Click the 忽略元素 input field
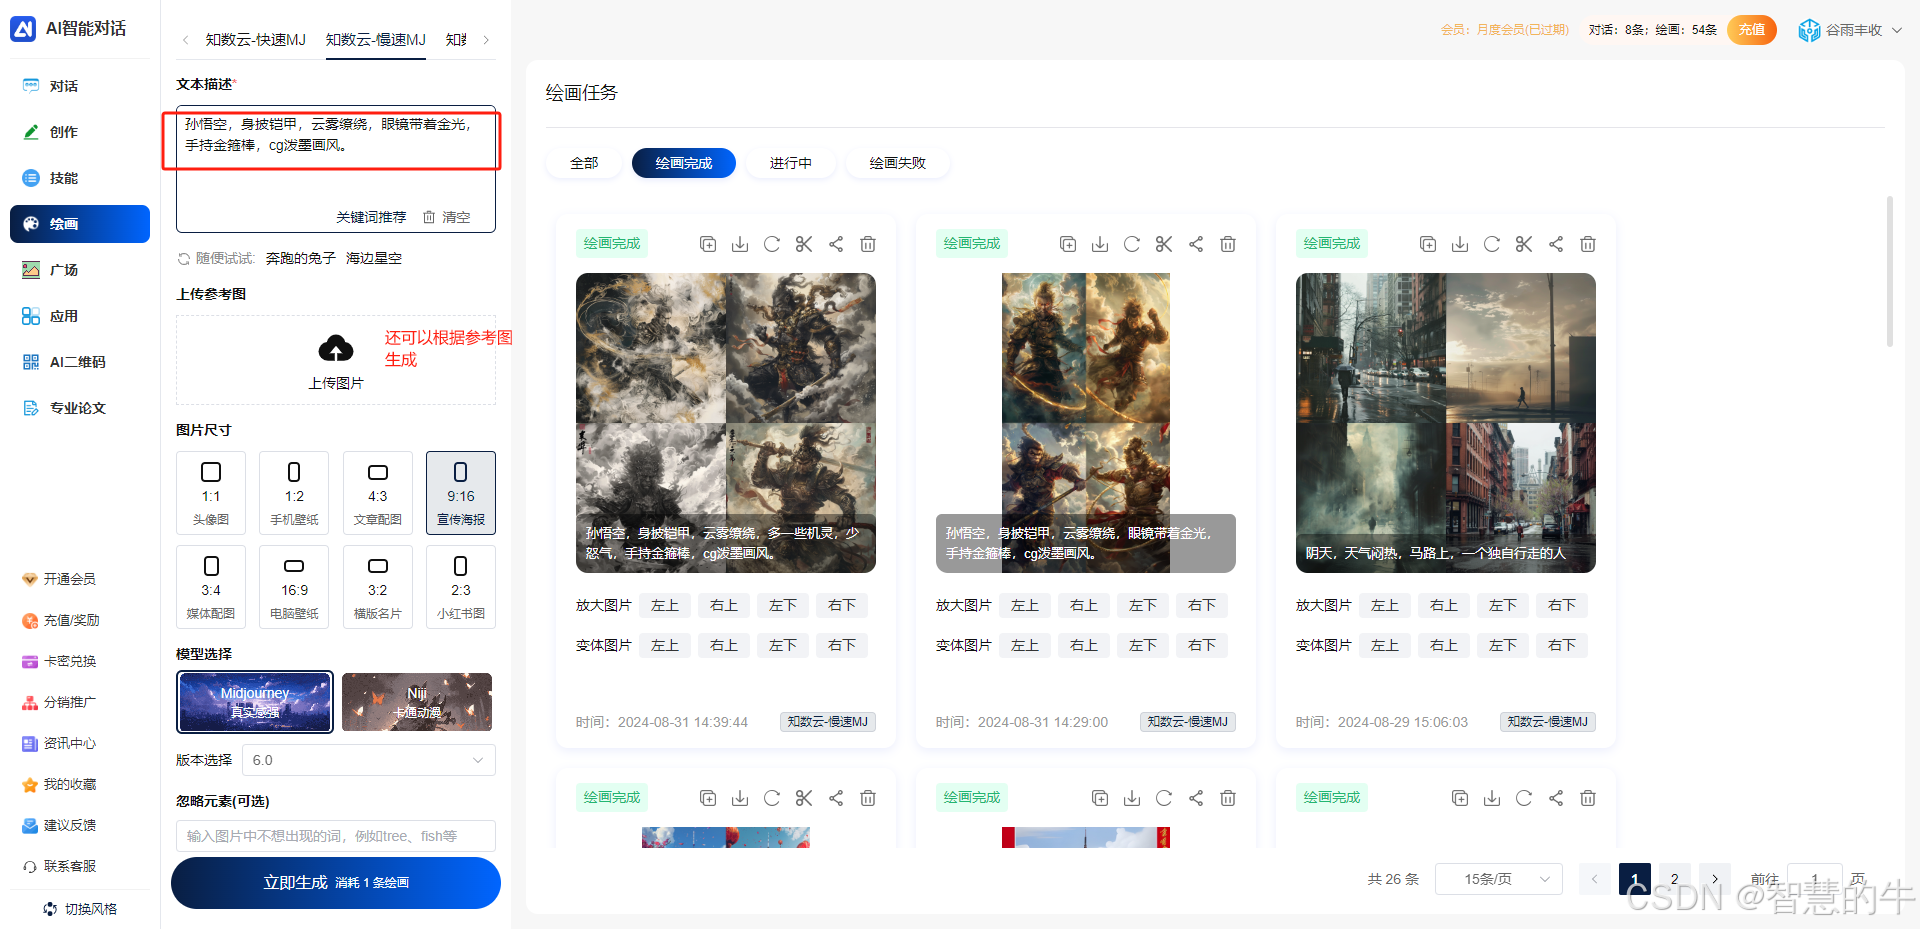This screenshot has width=1920, height=929. (x=336, y=836)
